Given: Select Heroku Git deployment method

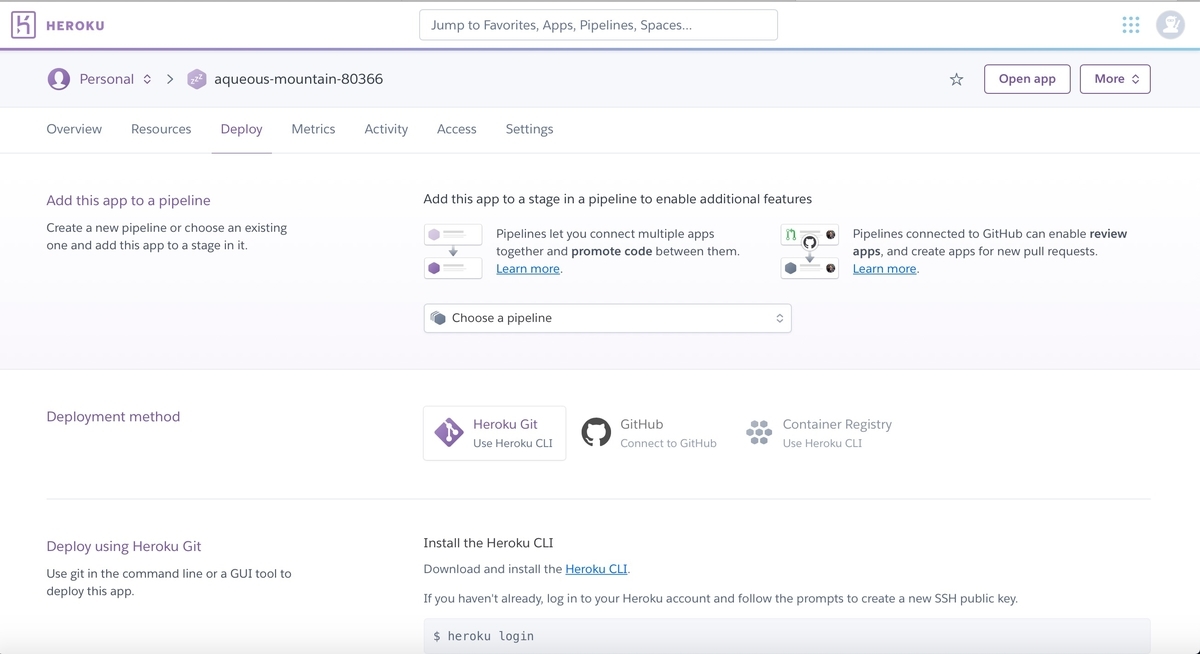Looking at the screenshot, I should (494, 433).
